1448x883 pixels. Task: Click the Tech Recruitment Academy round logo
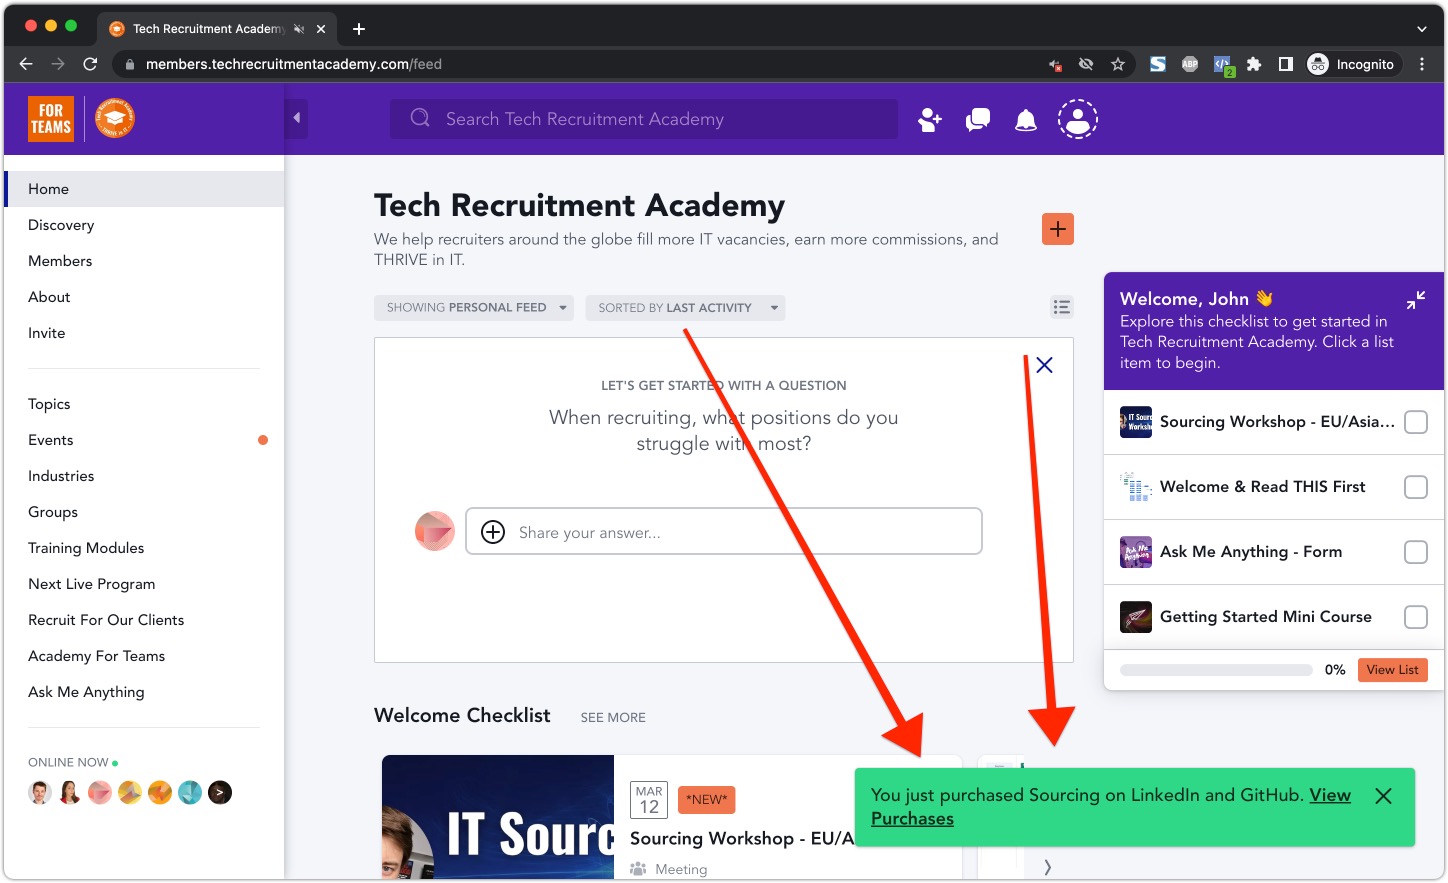(115, 119)
